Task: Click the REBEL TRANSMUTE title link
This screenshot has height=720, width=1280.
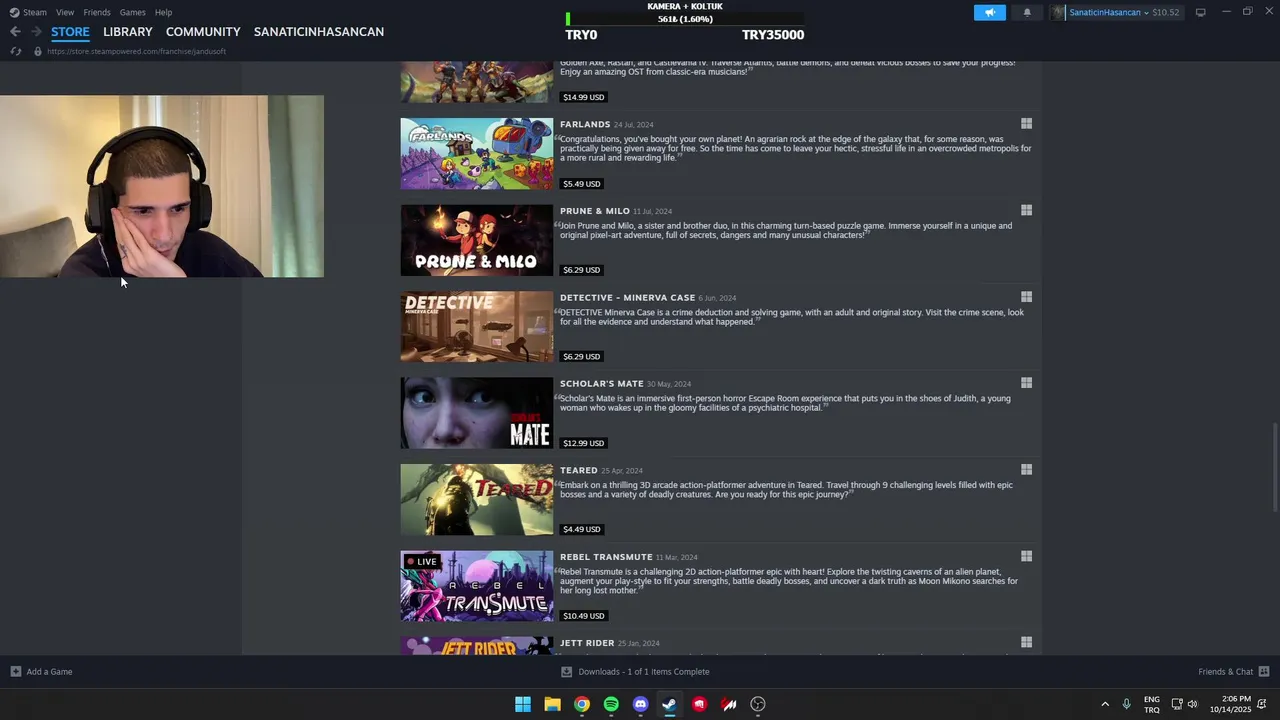Action: coord(606,557)
